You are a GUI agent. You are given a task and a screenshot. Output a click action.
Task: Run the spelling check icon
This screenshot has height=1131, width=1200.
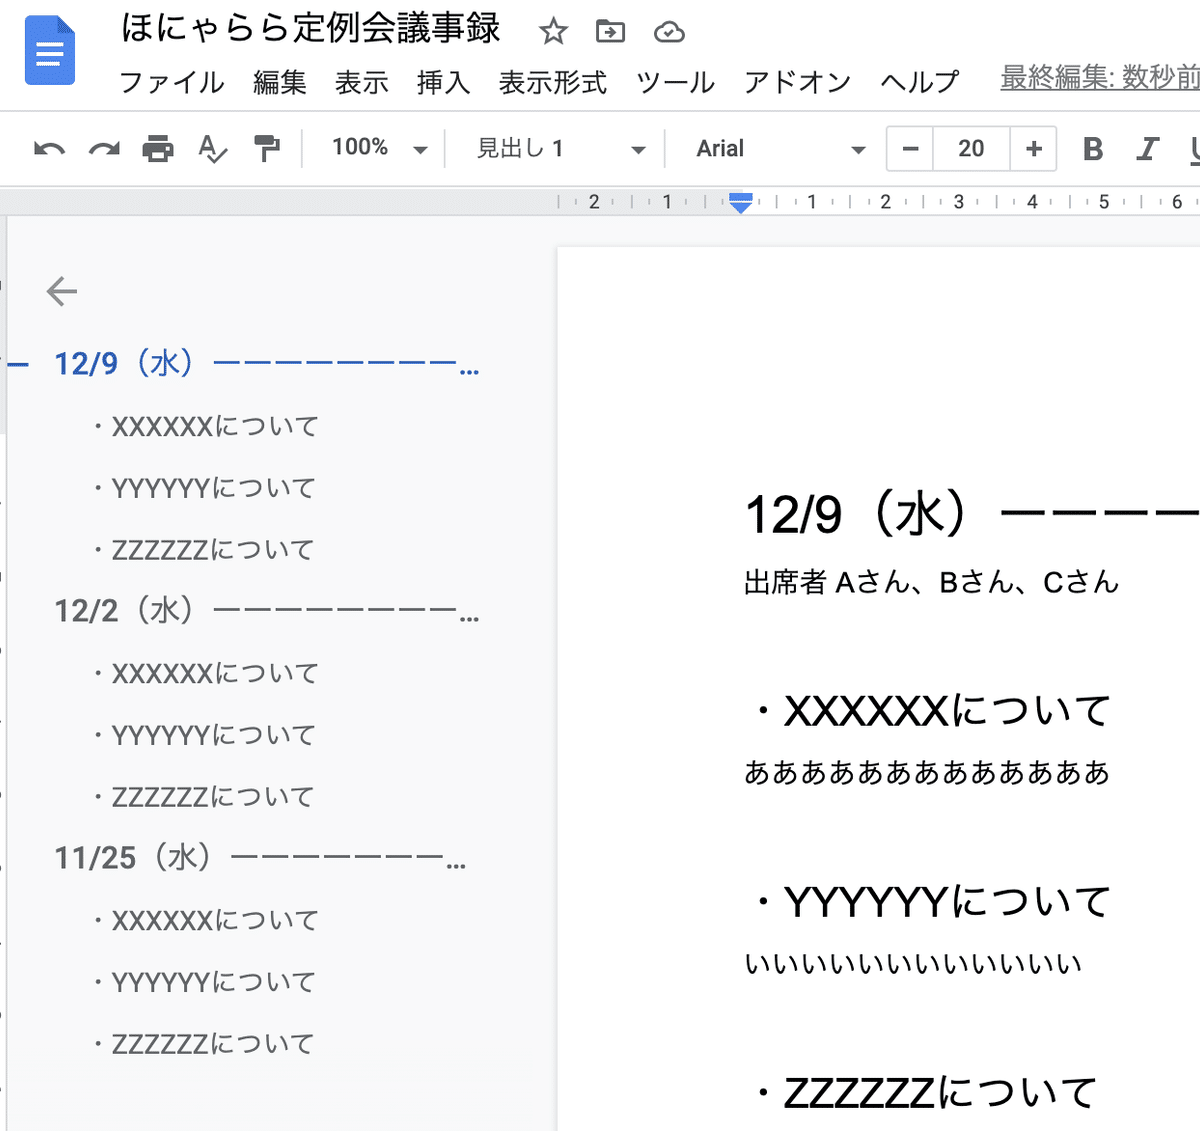(x=211, y=147)
